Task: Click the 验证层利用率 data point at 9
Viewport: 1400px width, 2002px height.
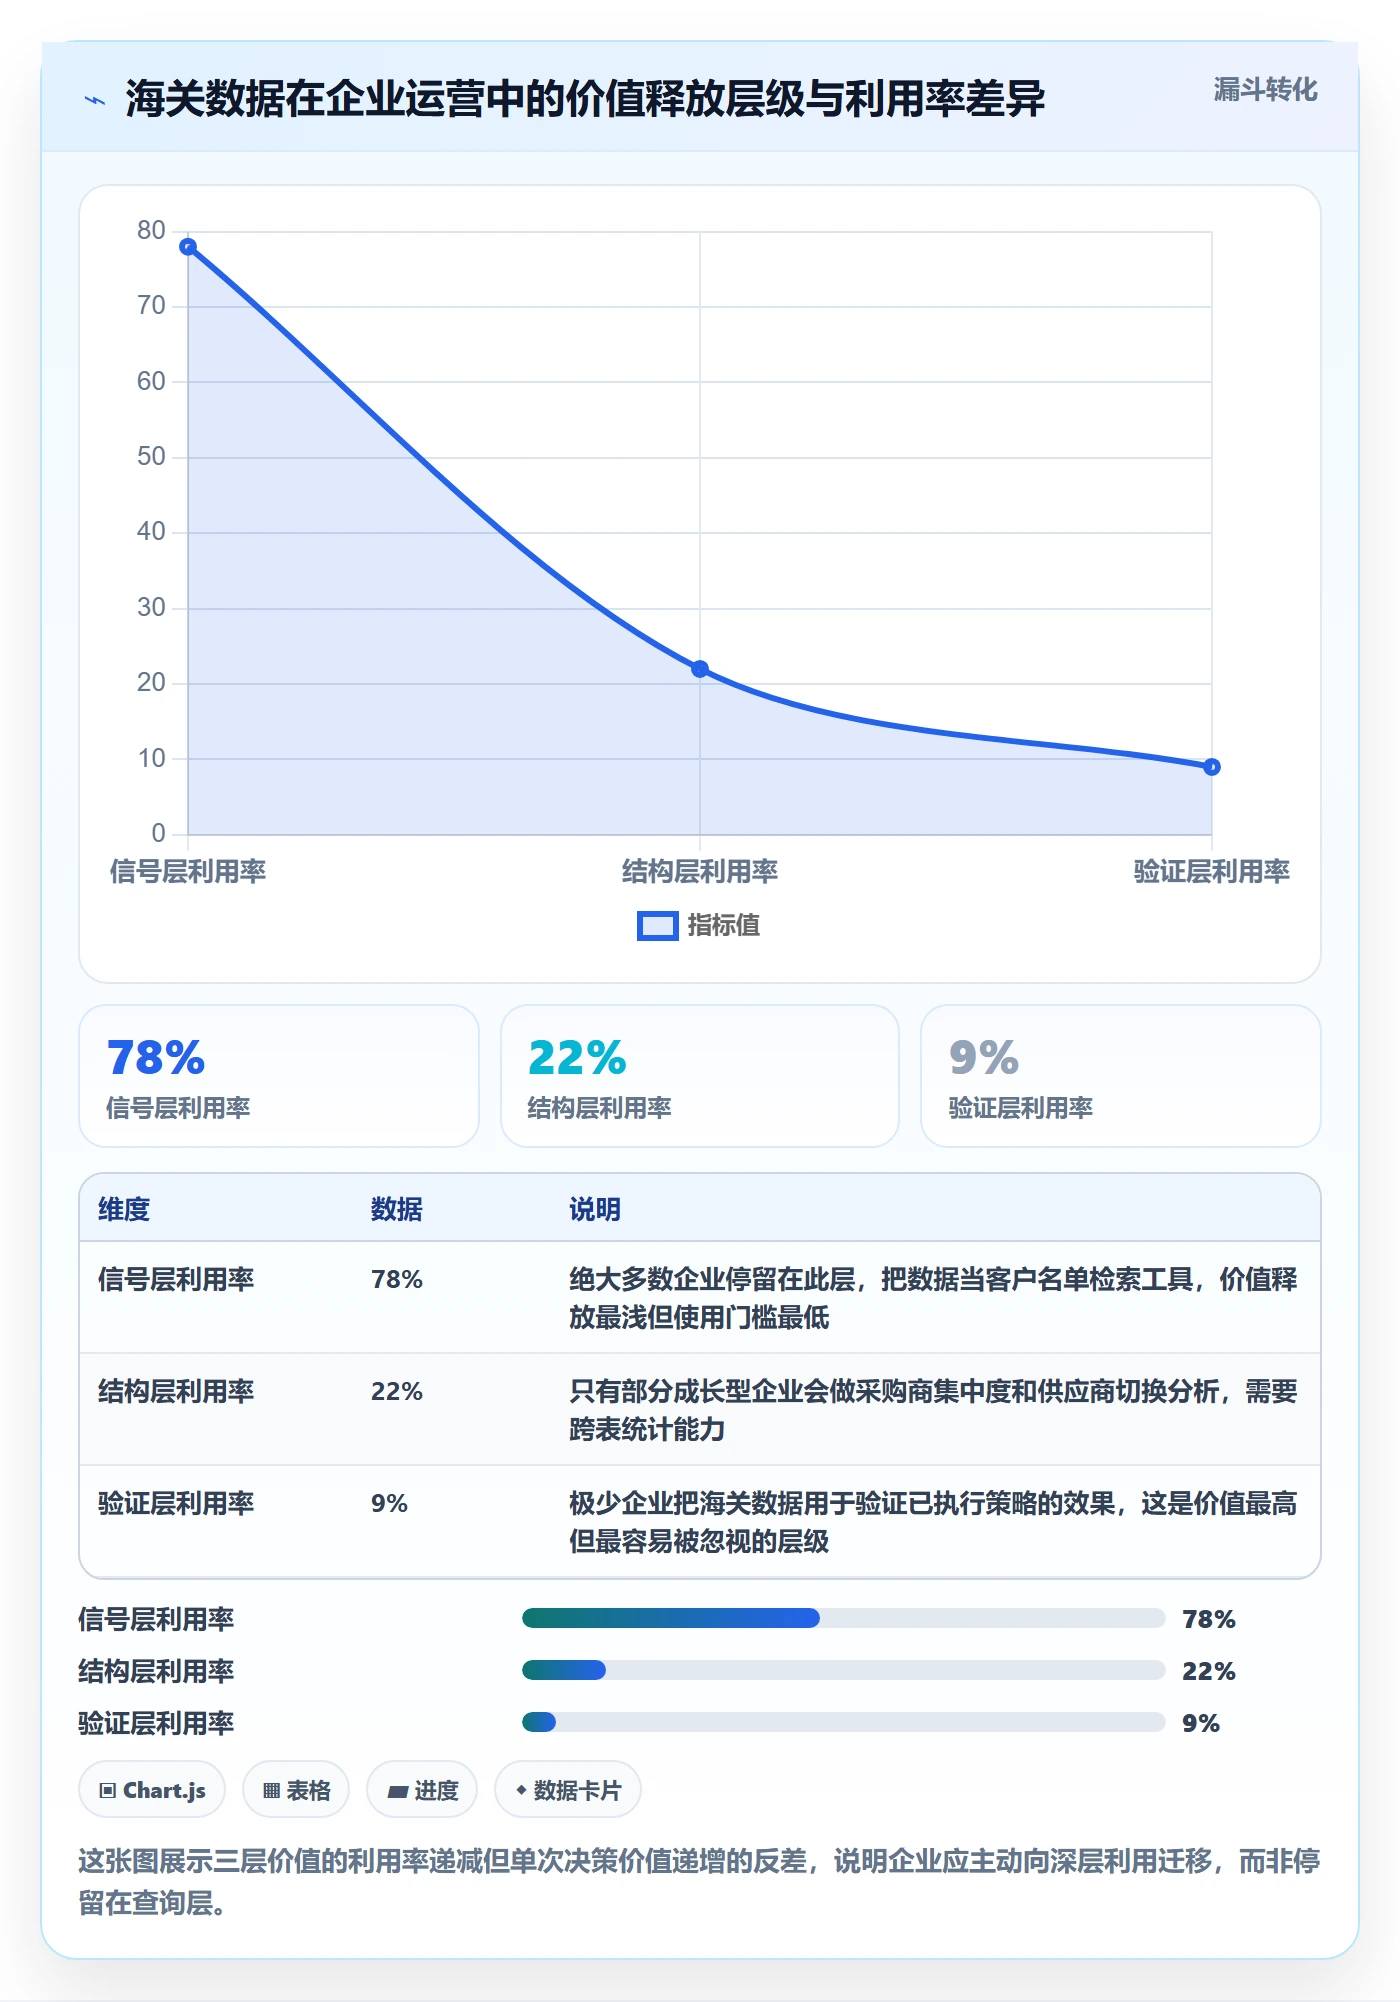Action: (1212, 767)
